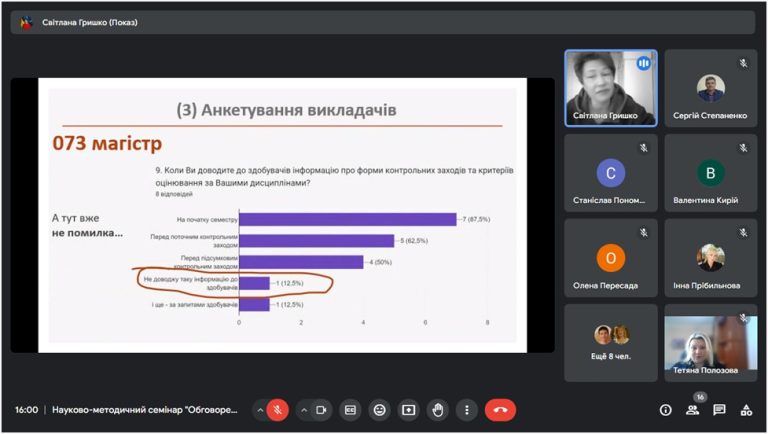Viewport: 768px width, 434px height.
Task: Click the muted mic icon on Валентина Кирій's tile
Action: click(x=743, y=148)
